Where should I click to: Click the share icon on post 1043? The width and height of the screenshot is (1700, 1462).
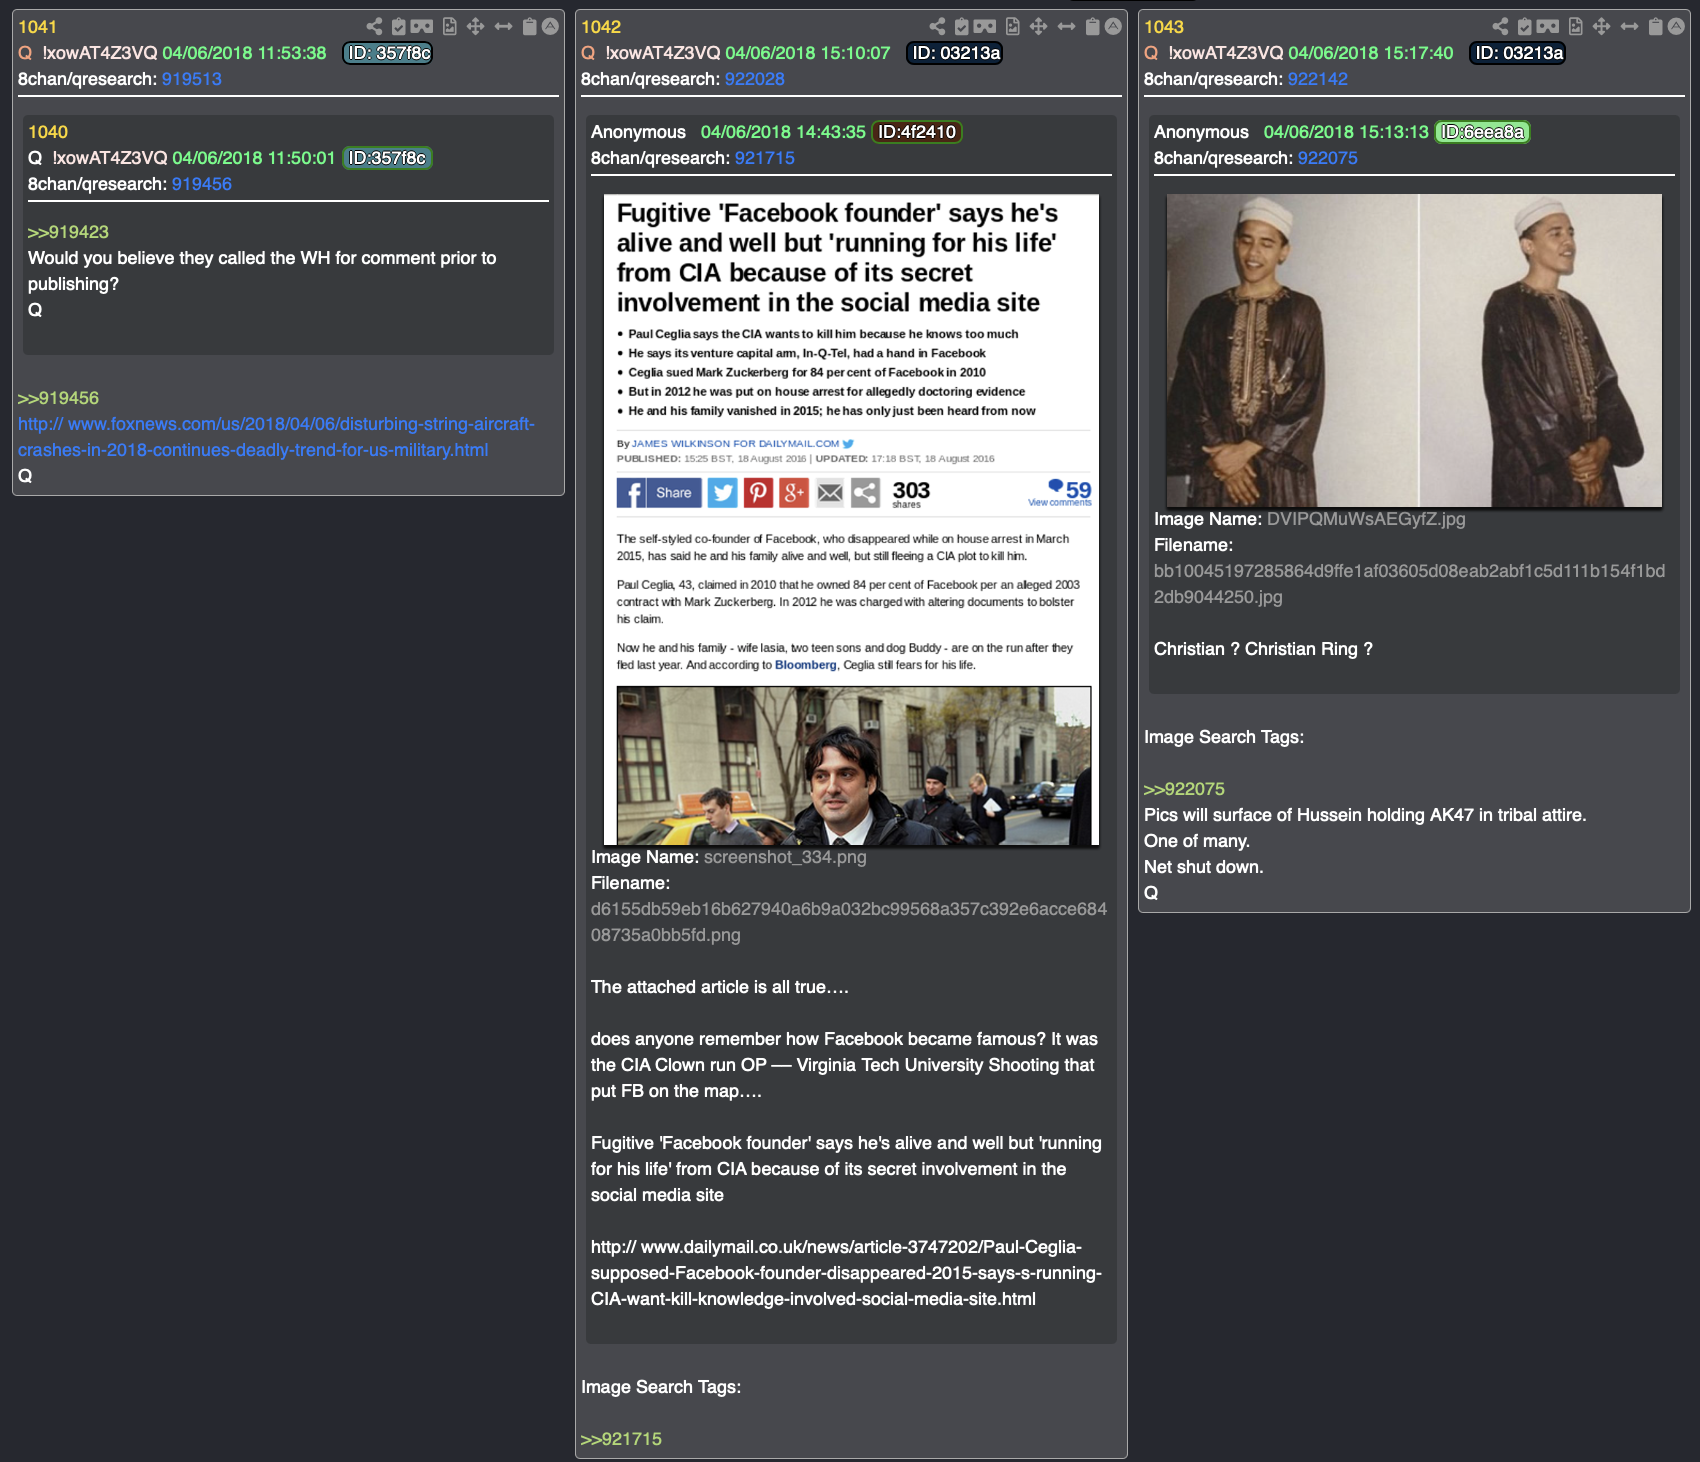pyautogui.click(x=1500, y=26)
